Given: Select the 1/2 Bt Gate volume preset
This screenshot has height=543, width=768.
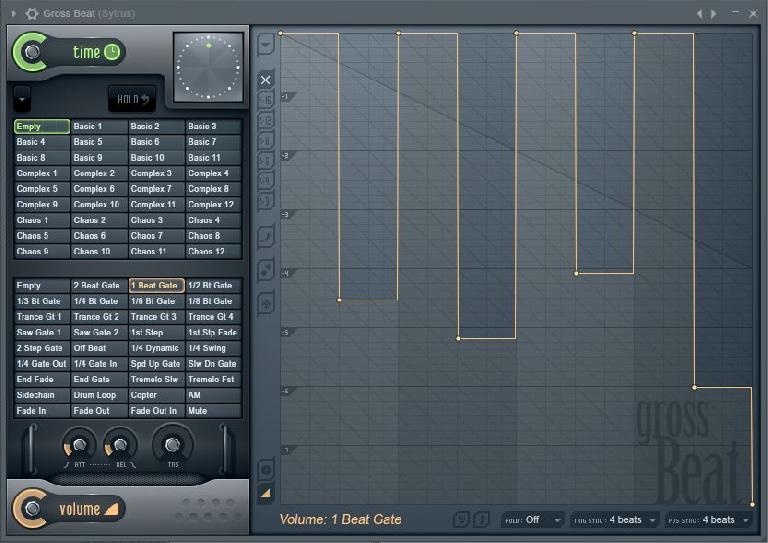Looking at the screenshot, I should click(x=214, y=285).
